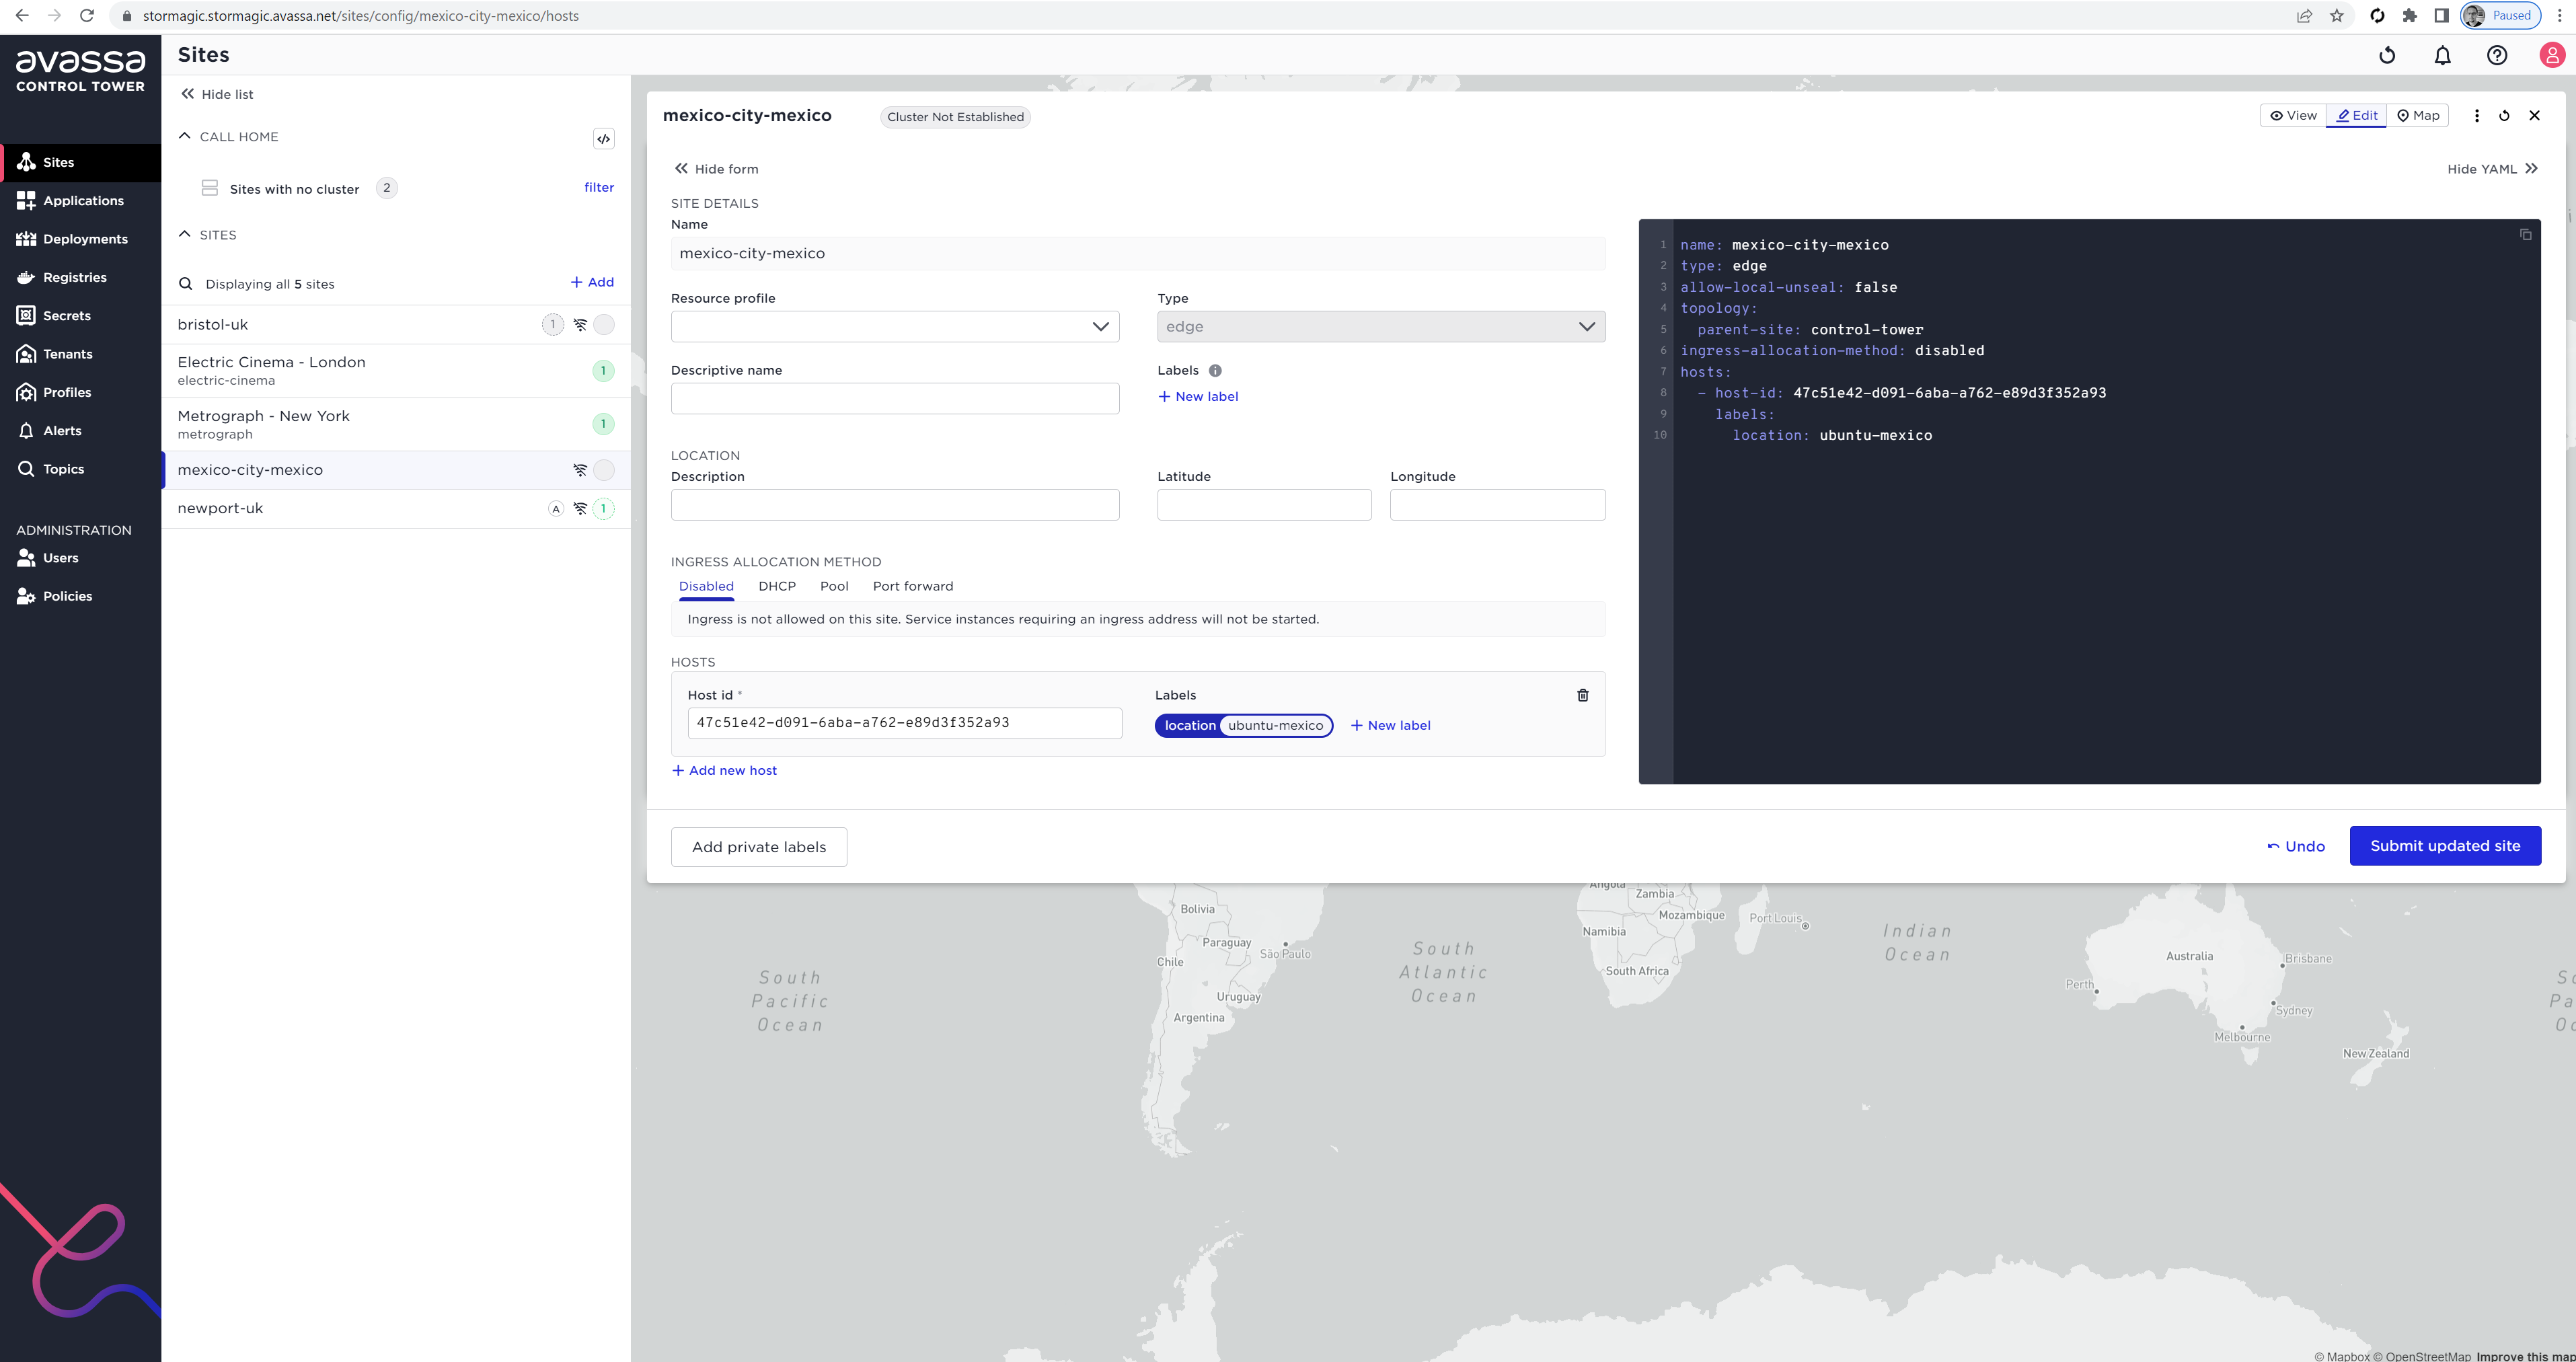Click the filter link
Viewport: 2576px width, 1362px height.
pos(599,187)
